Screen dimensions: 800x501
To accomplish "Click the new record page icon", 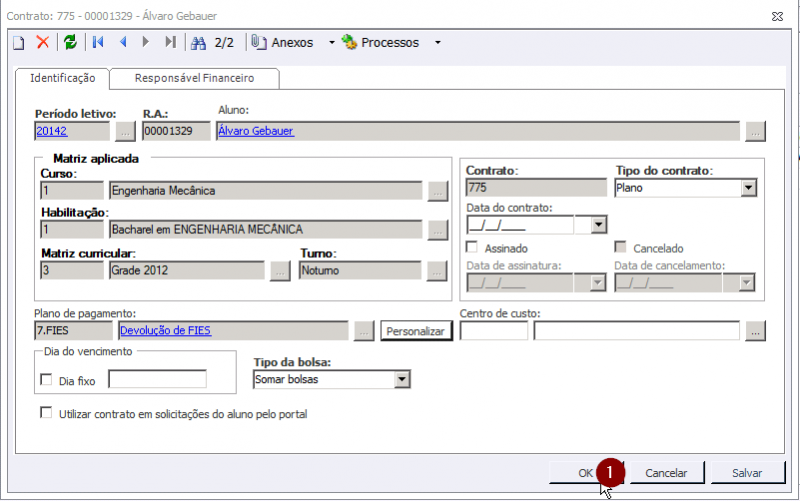I will 18,42.
